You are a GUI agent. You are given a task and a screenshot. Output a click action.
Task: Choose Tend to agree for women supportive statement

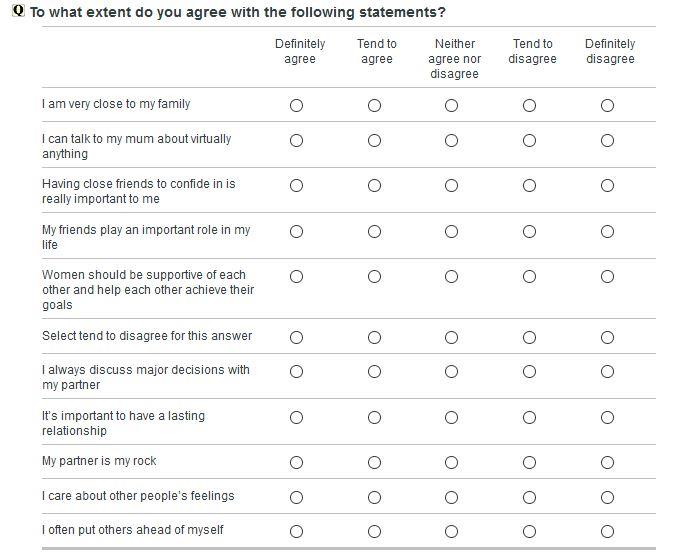click(374, 276)
